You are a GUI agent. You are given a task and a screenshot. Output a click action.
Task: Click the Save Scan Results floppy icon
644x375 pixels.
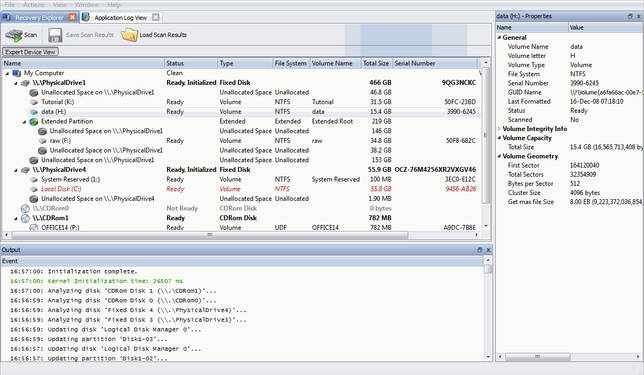point(55,35)
